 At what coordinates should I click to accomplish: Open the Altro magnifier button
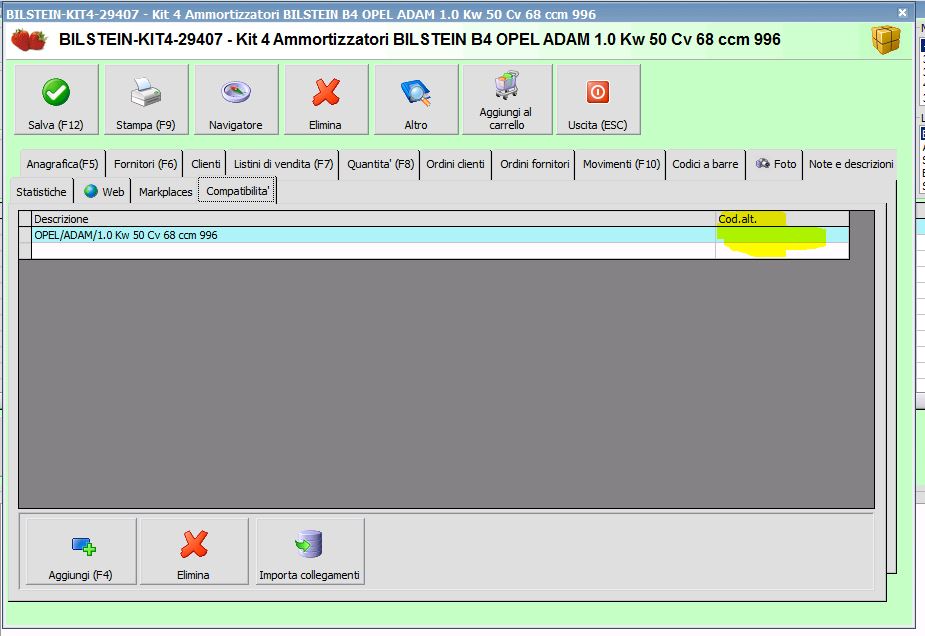click(x=416, y=99)
